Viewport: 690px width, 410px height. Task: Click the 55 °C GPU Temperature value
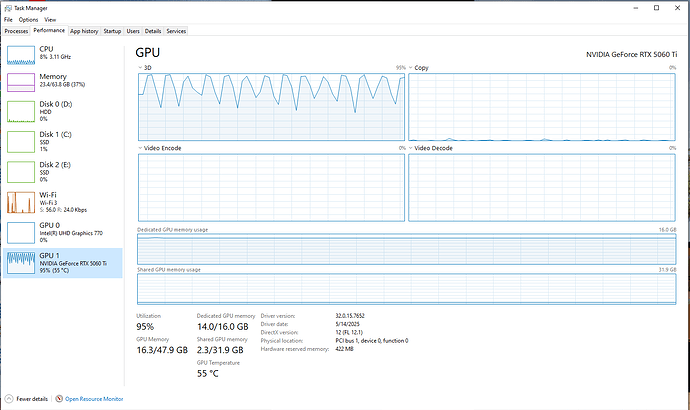point(208,373)
